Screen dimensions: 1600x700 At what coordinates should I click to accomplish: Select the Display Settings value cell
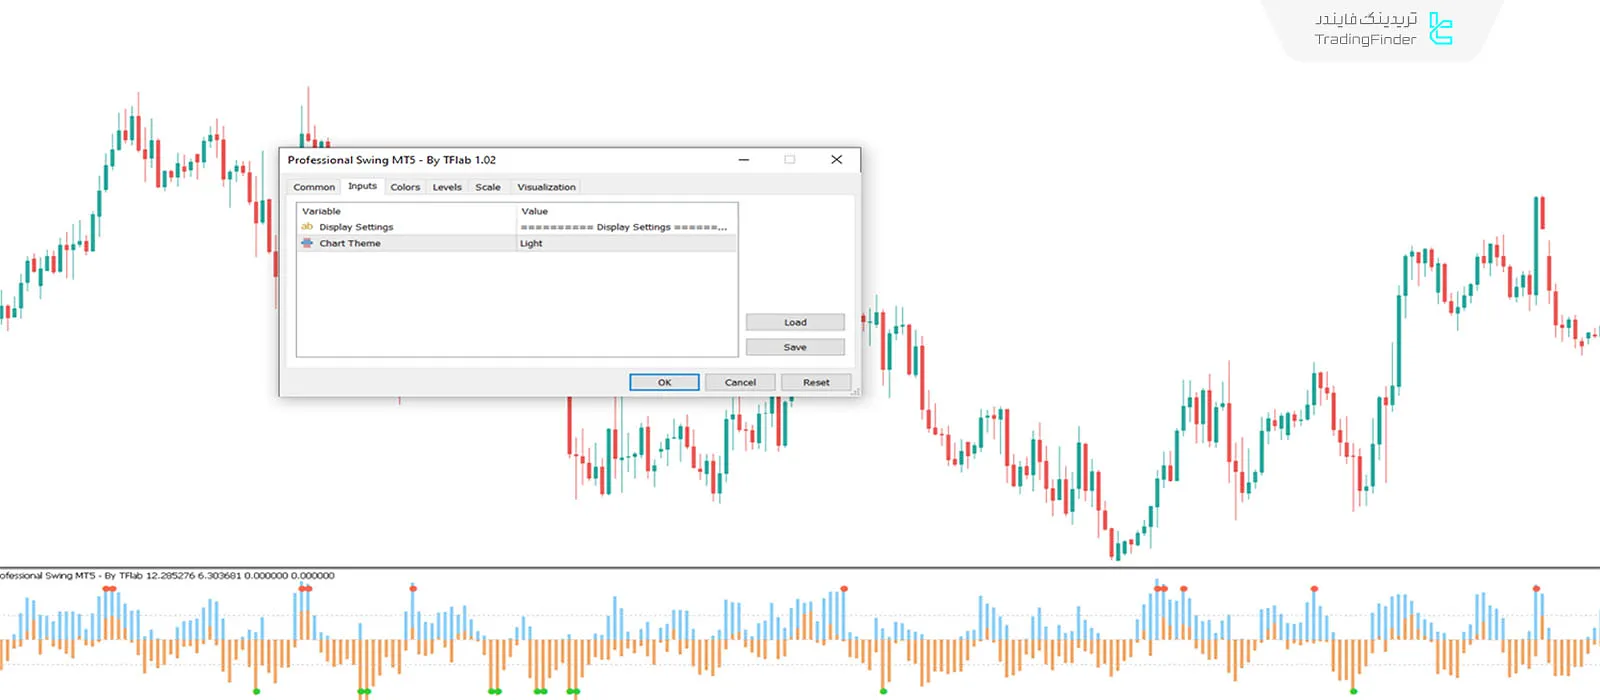625,227
